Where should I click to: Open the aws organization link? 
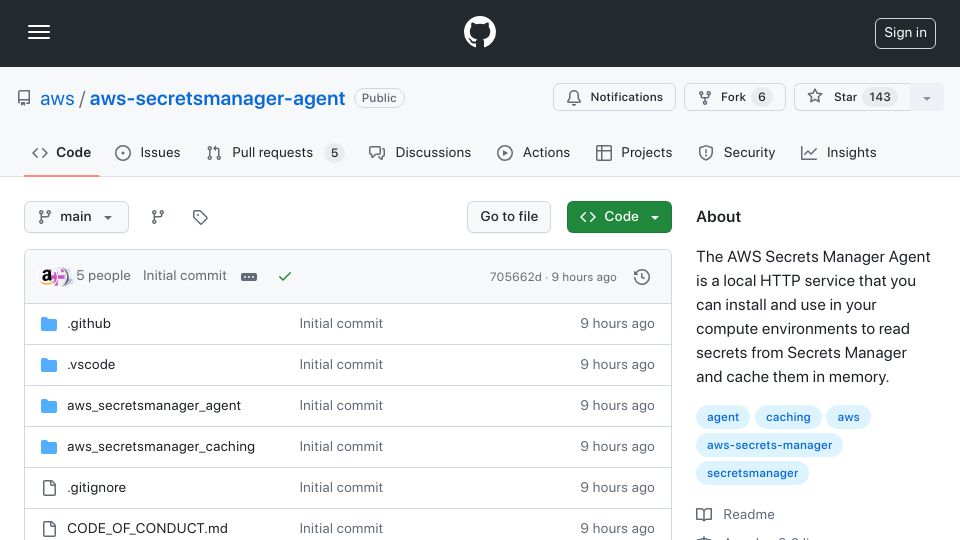pos(57,98)
